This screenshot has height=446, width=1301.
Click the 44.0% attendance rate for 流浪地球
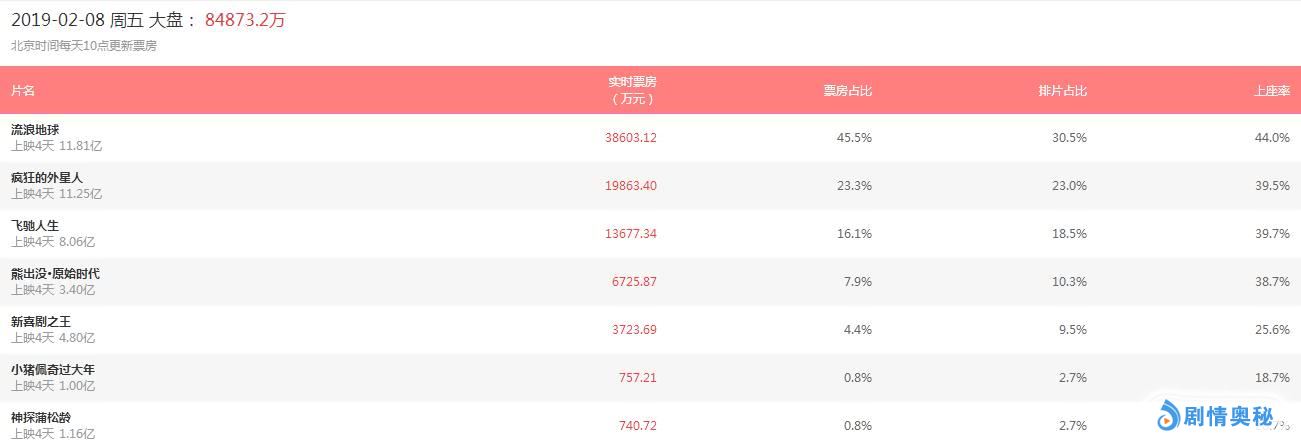[x=1272, y=138]
